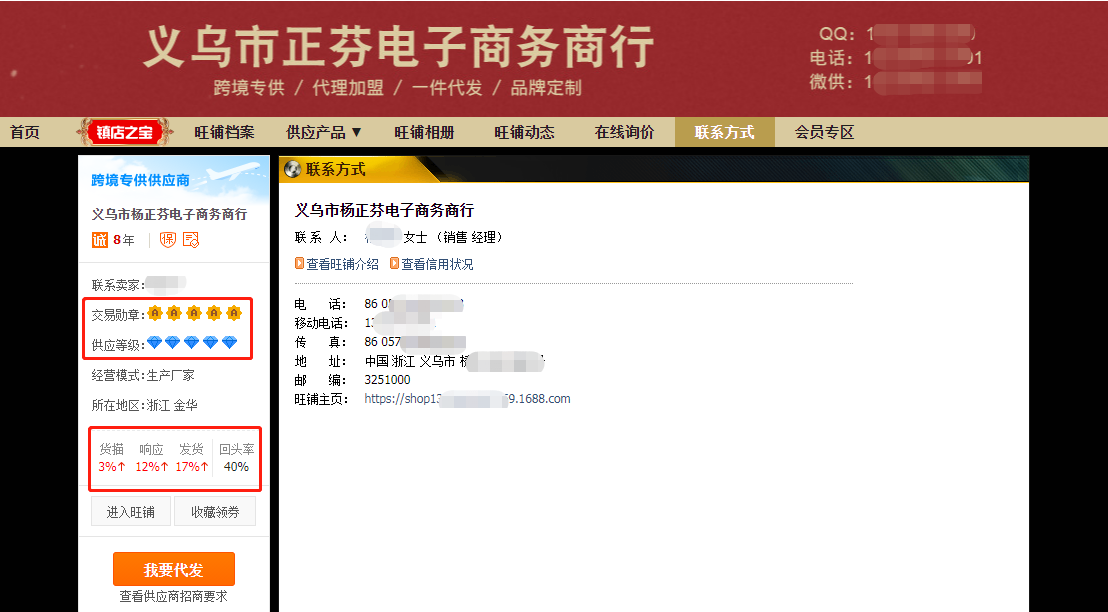Viewport: 1108px width, 612px height.
Task: Select the 在线询价 tab
Action: [x=625, y=132]
